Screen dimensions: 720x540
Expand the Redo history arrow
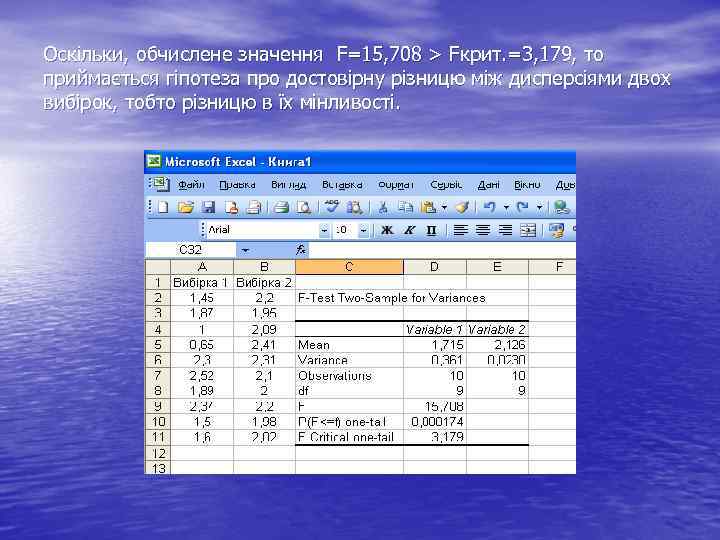540,208
